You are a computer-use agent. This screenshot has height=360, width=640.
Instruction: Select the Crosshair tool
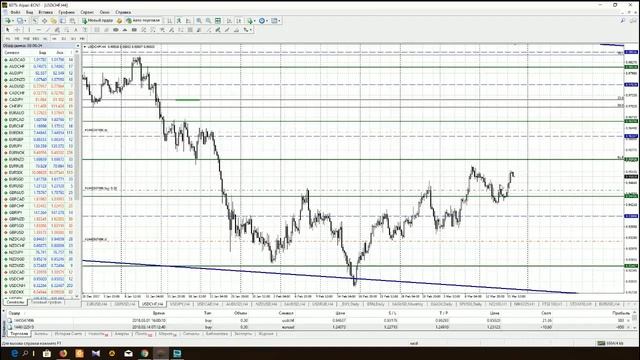click(17, 30)
